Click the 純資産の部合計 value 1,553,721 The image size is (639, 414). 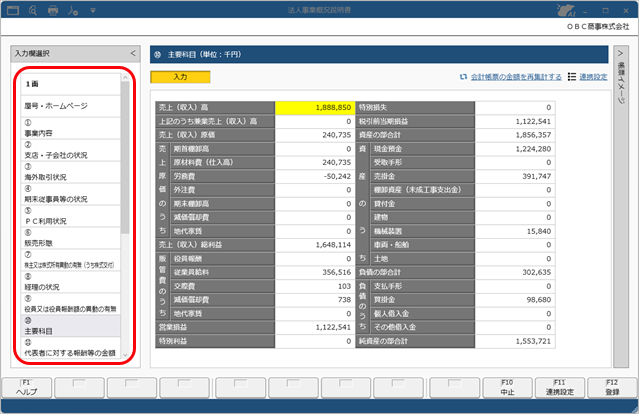tap(515, 341)
